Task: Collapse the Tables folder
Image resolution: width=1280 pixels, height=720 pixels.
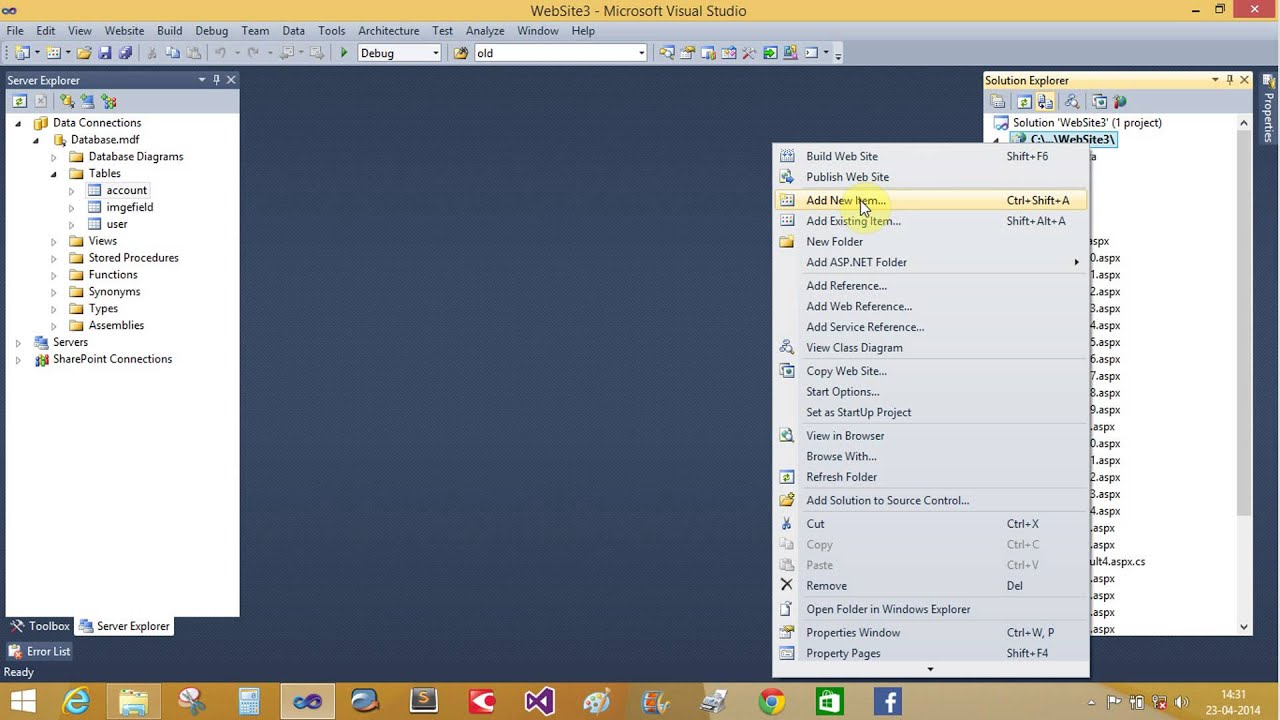Action: pyautogui.click(x=54, y=174)
